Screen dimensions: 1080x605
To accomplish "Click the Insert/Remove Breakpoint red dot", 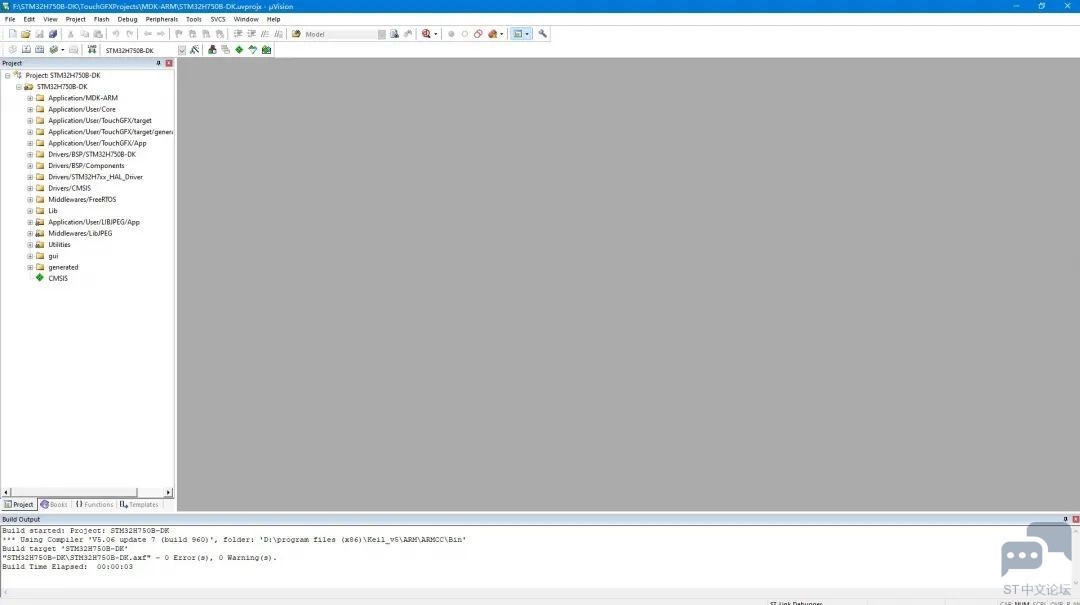I will click(451, 34).
